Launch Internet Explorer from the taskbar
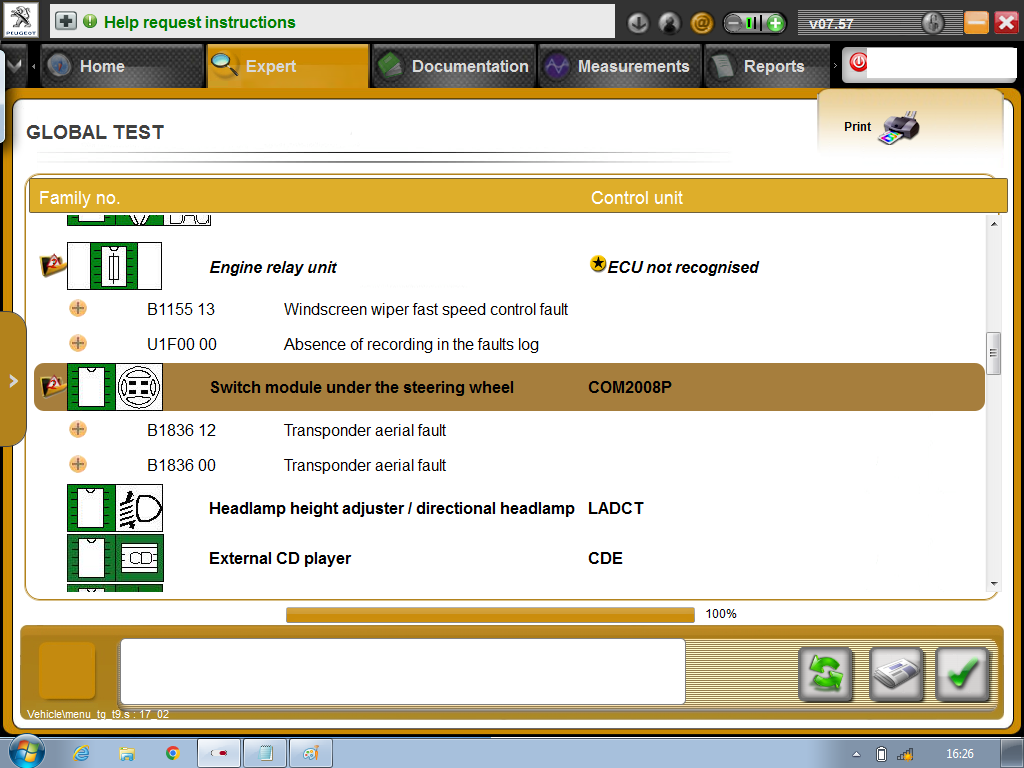The width and height of the screenshot is (1024, 768). (81, 754)
